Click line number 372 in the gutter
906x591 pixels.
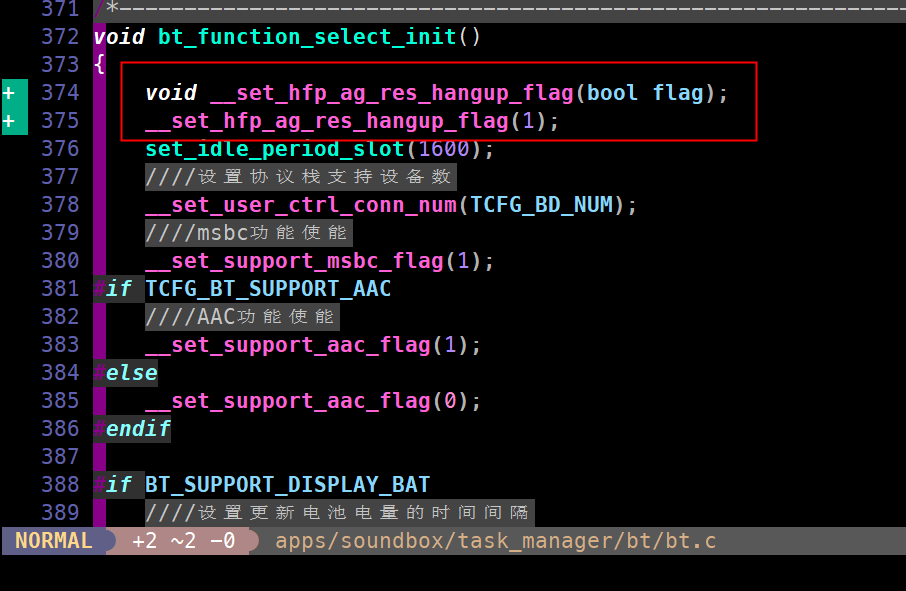(x=60, y=37)
